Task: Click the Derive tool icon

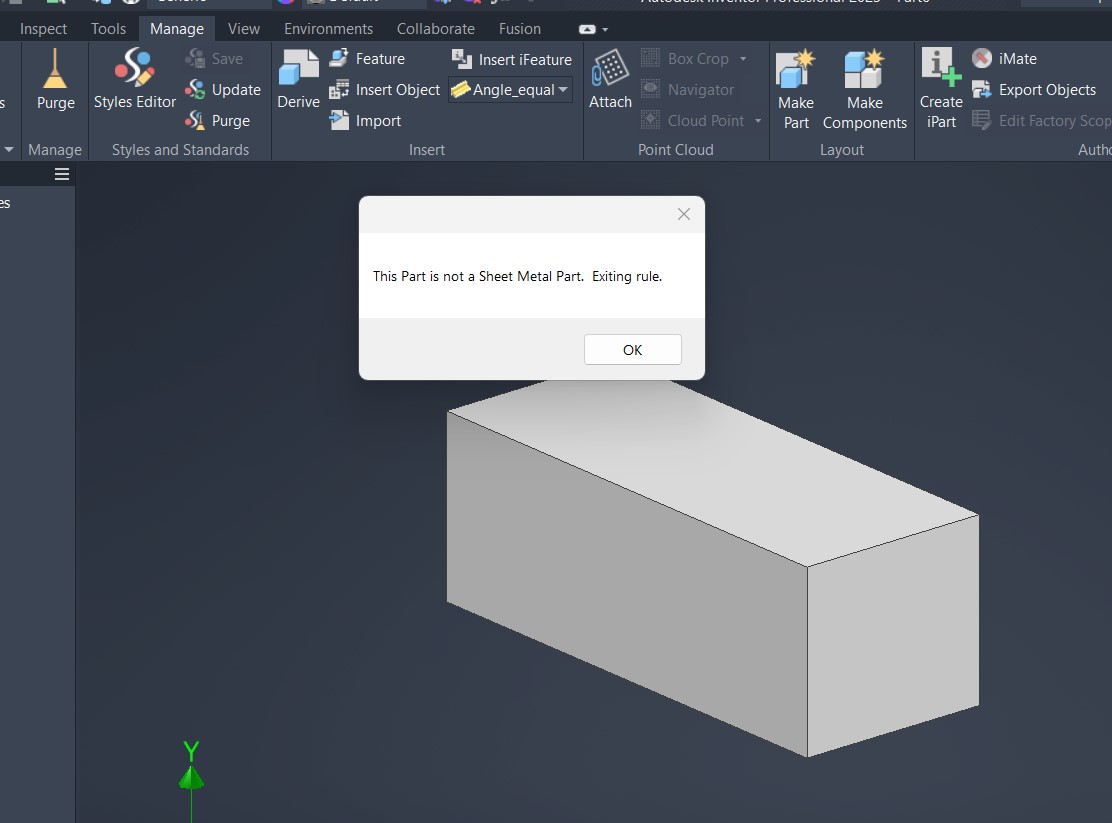Action: [x=298, y=70]
